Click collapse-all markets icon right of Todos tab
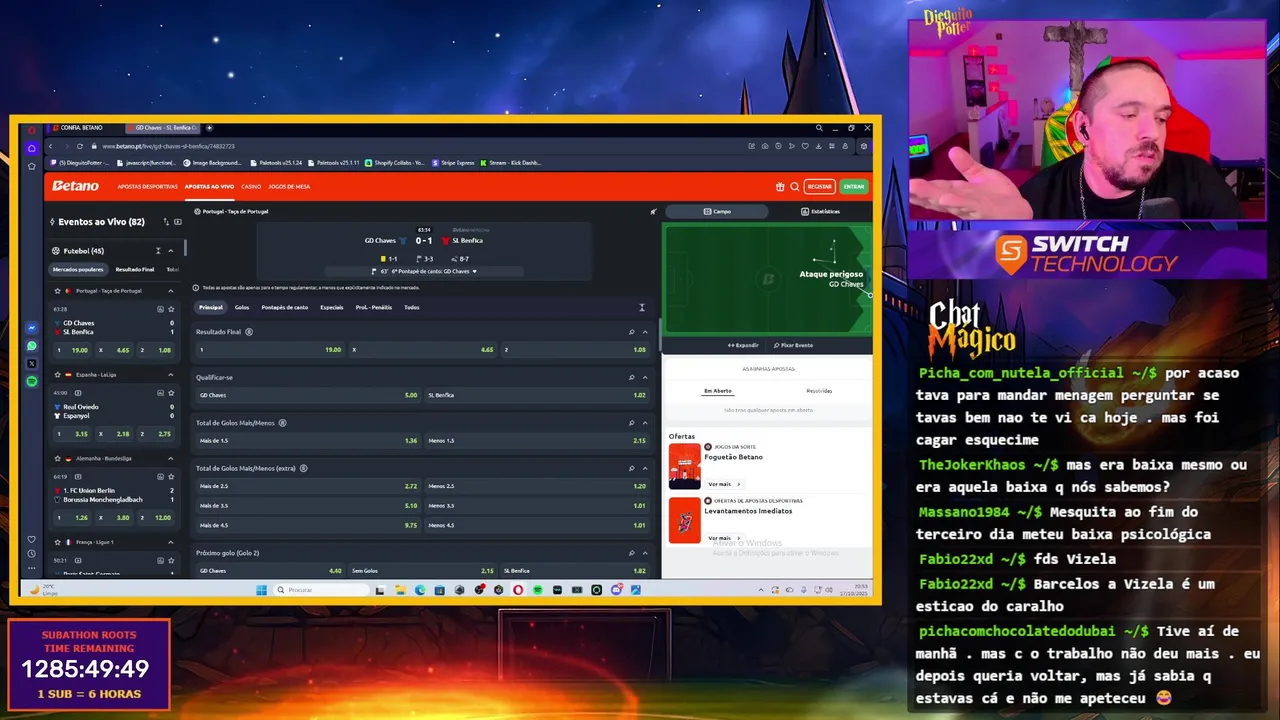 pyautogui.click(x=642, y=308)
